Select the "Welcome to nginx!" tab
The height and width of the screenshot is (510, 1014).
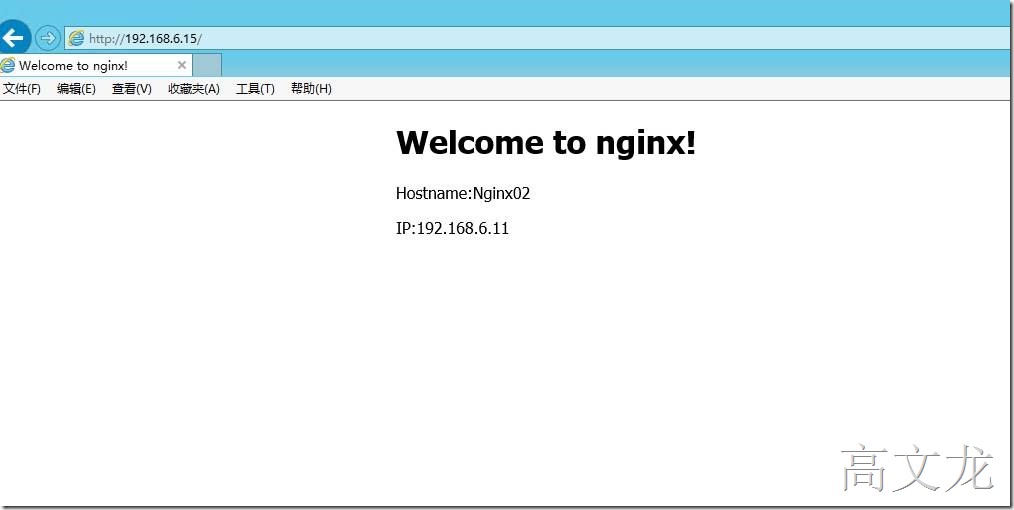click(x=96, y=65)
